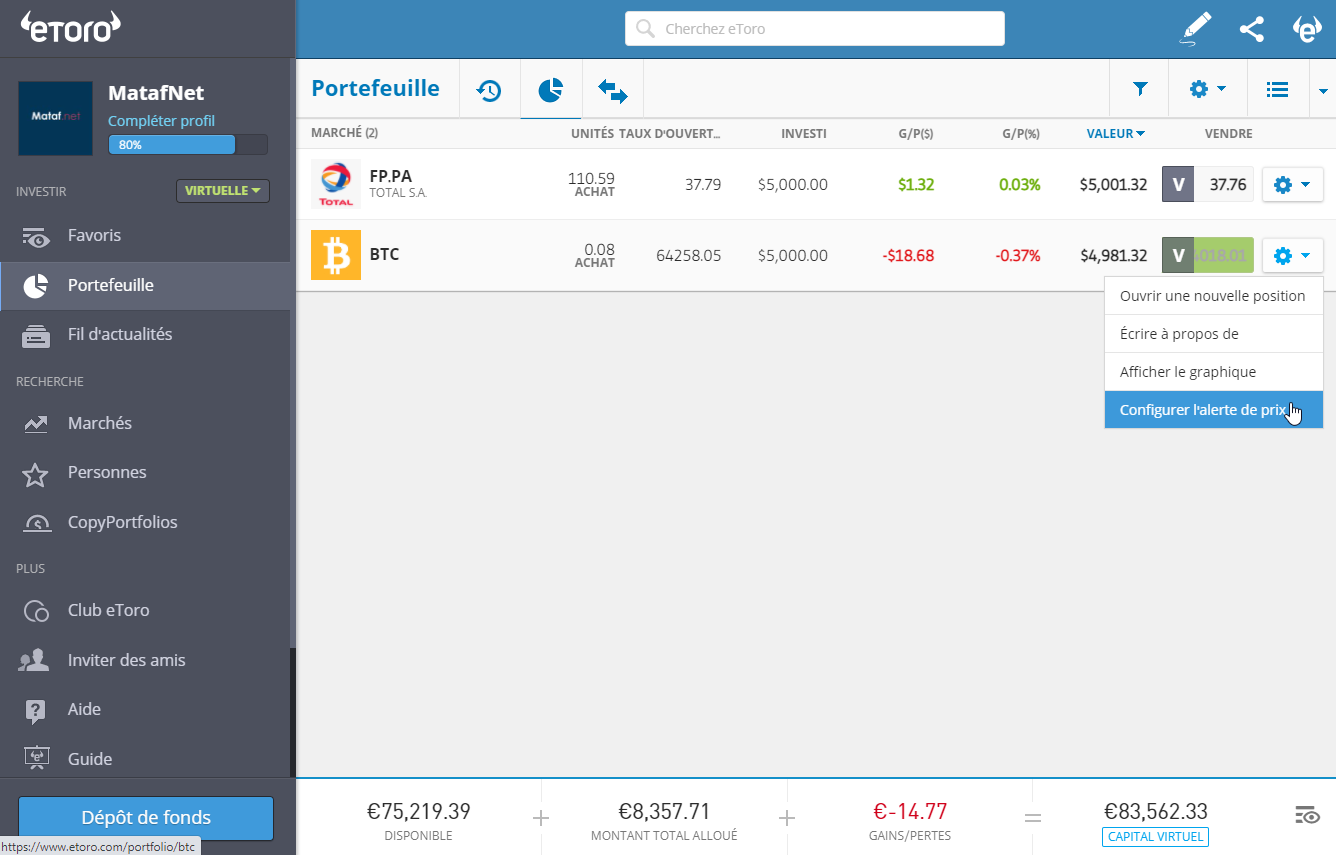Image resolution: width=1336 pixels, height=855 pixels.
Task: Click the 80% profile completion bar
Action: (x=188, y=145)
